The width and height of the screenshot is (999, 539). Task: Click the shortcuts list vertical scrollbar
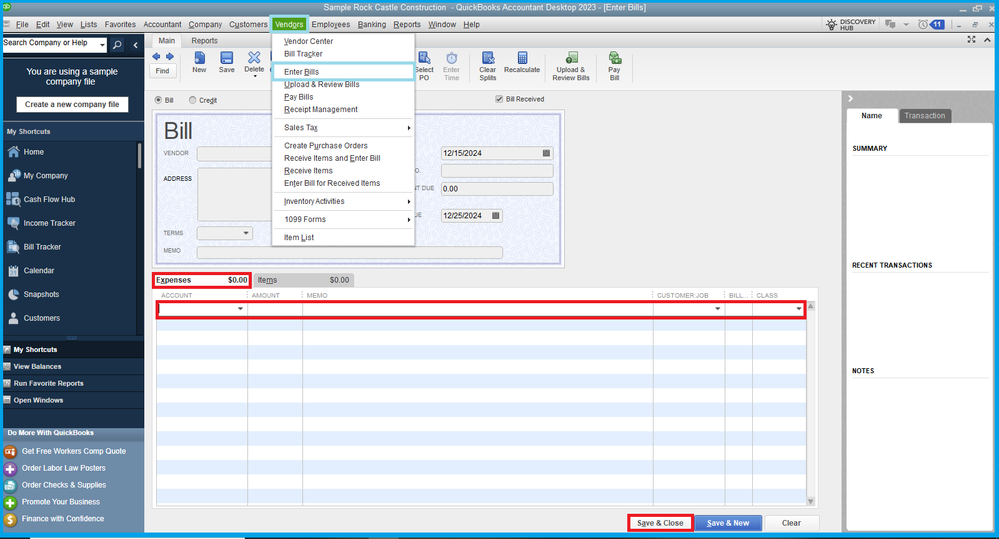click(x=140, y=156)
